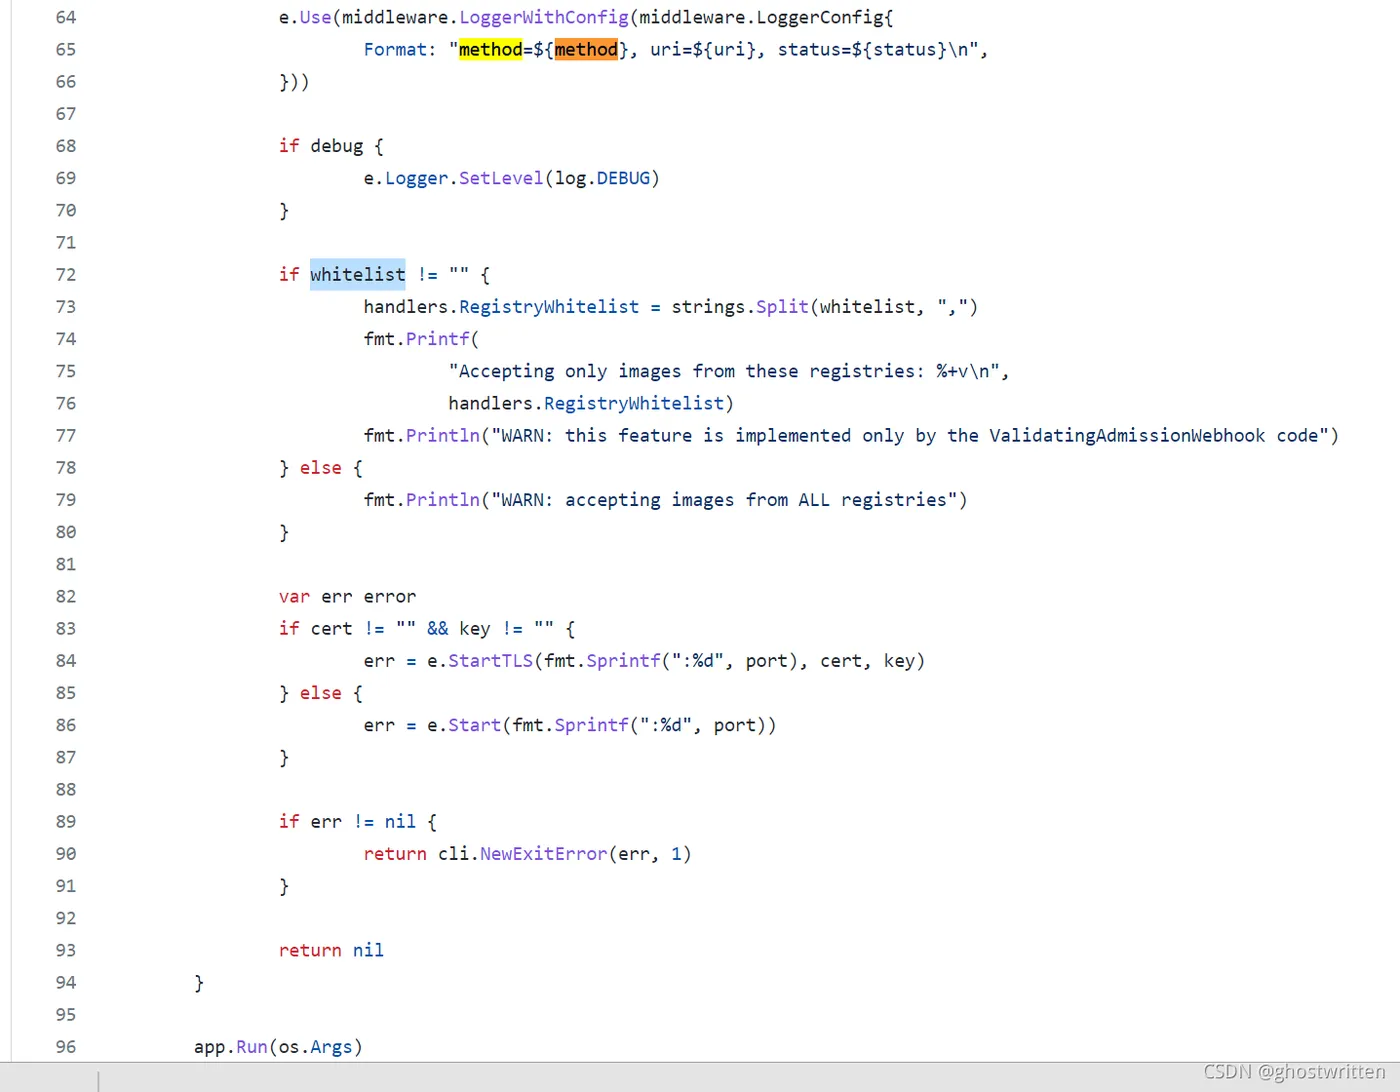The image size is (1400, 1092).
Task: Click 'var' keyword on line 82
Action: coord(294,596)
